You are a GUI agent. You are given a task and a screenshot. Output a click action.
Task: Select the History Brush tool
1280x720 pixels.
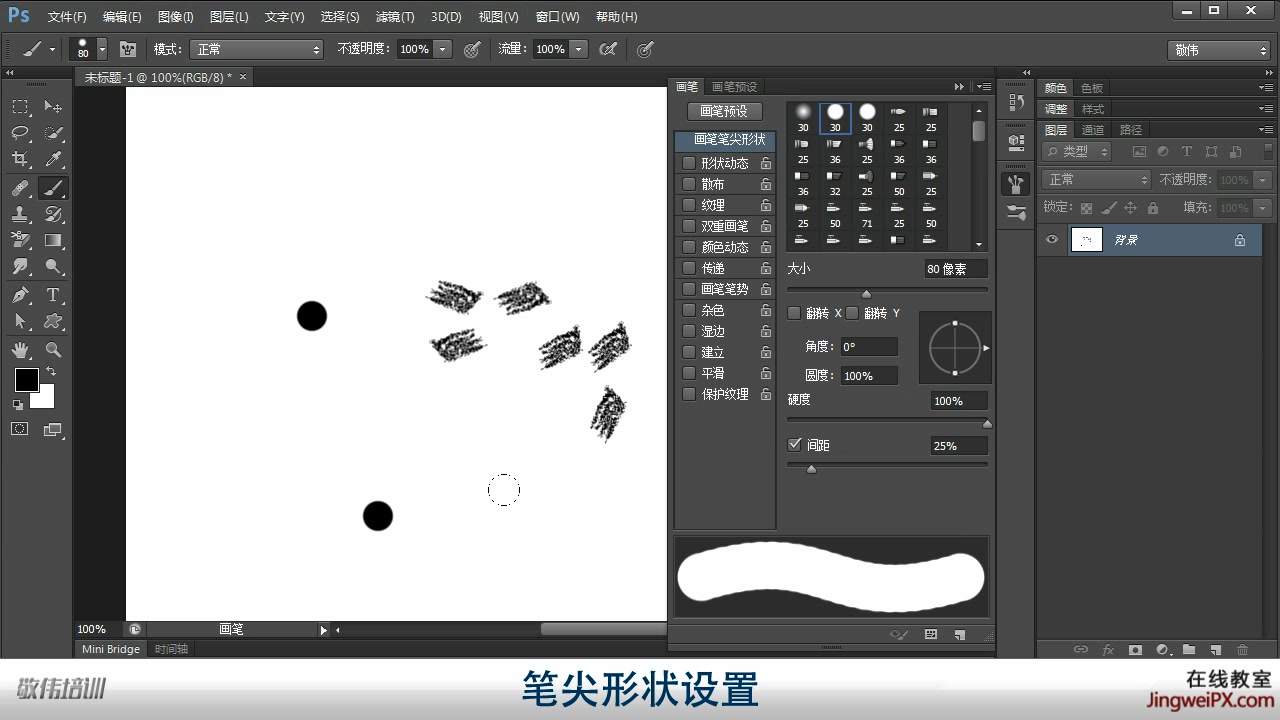[53, 214]
